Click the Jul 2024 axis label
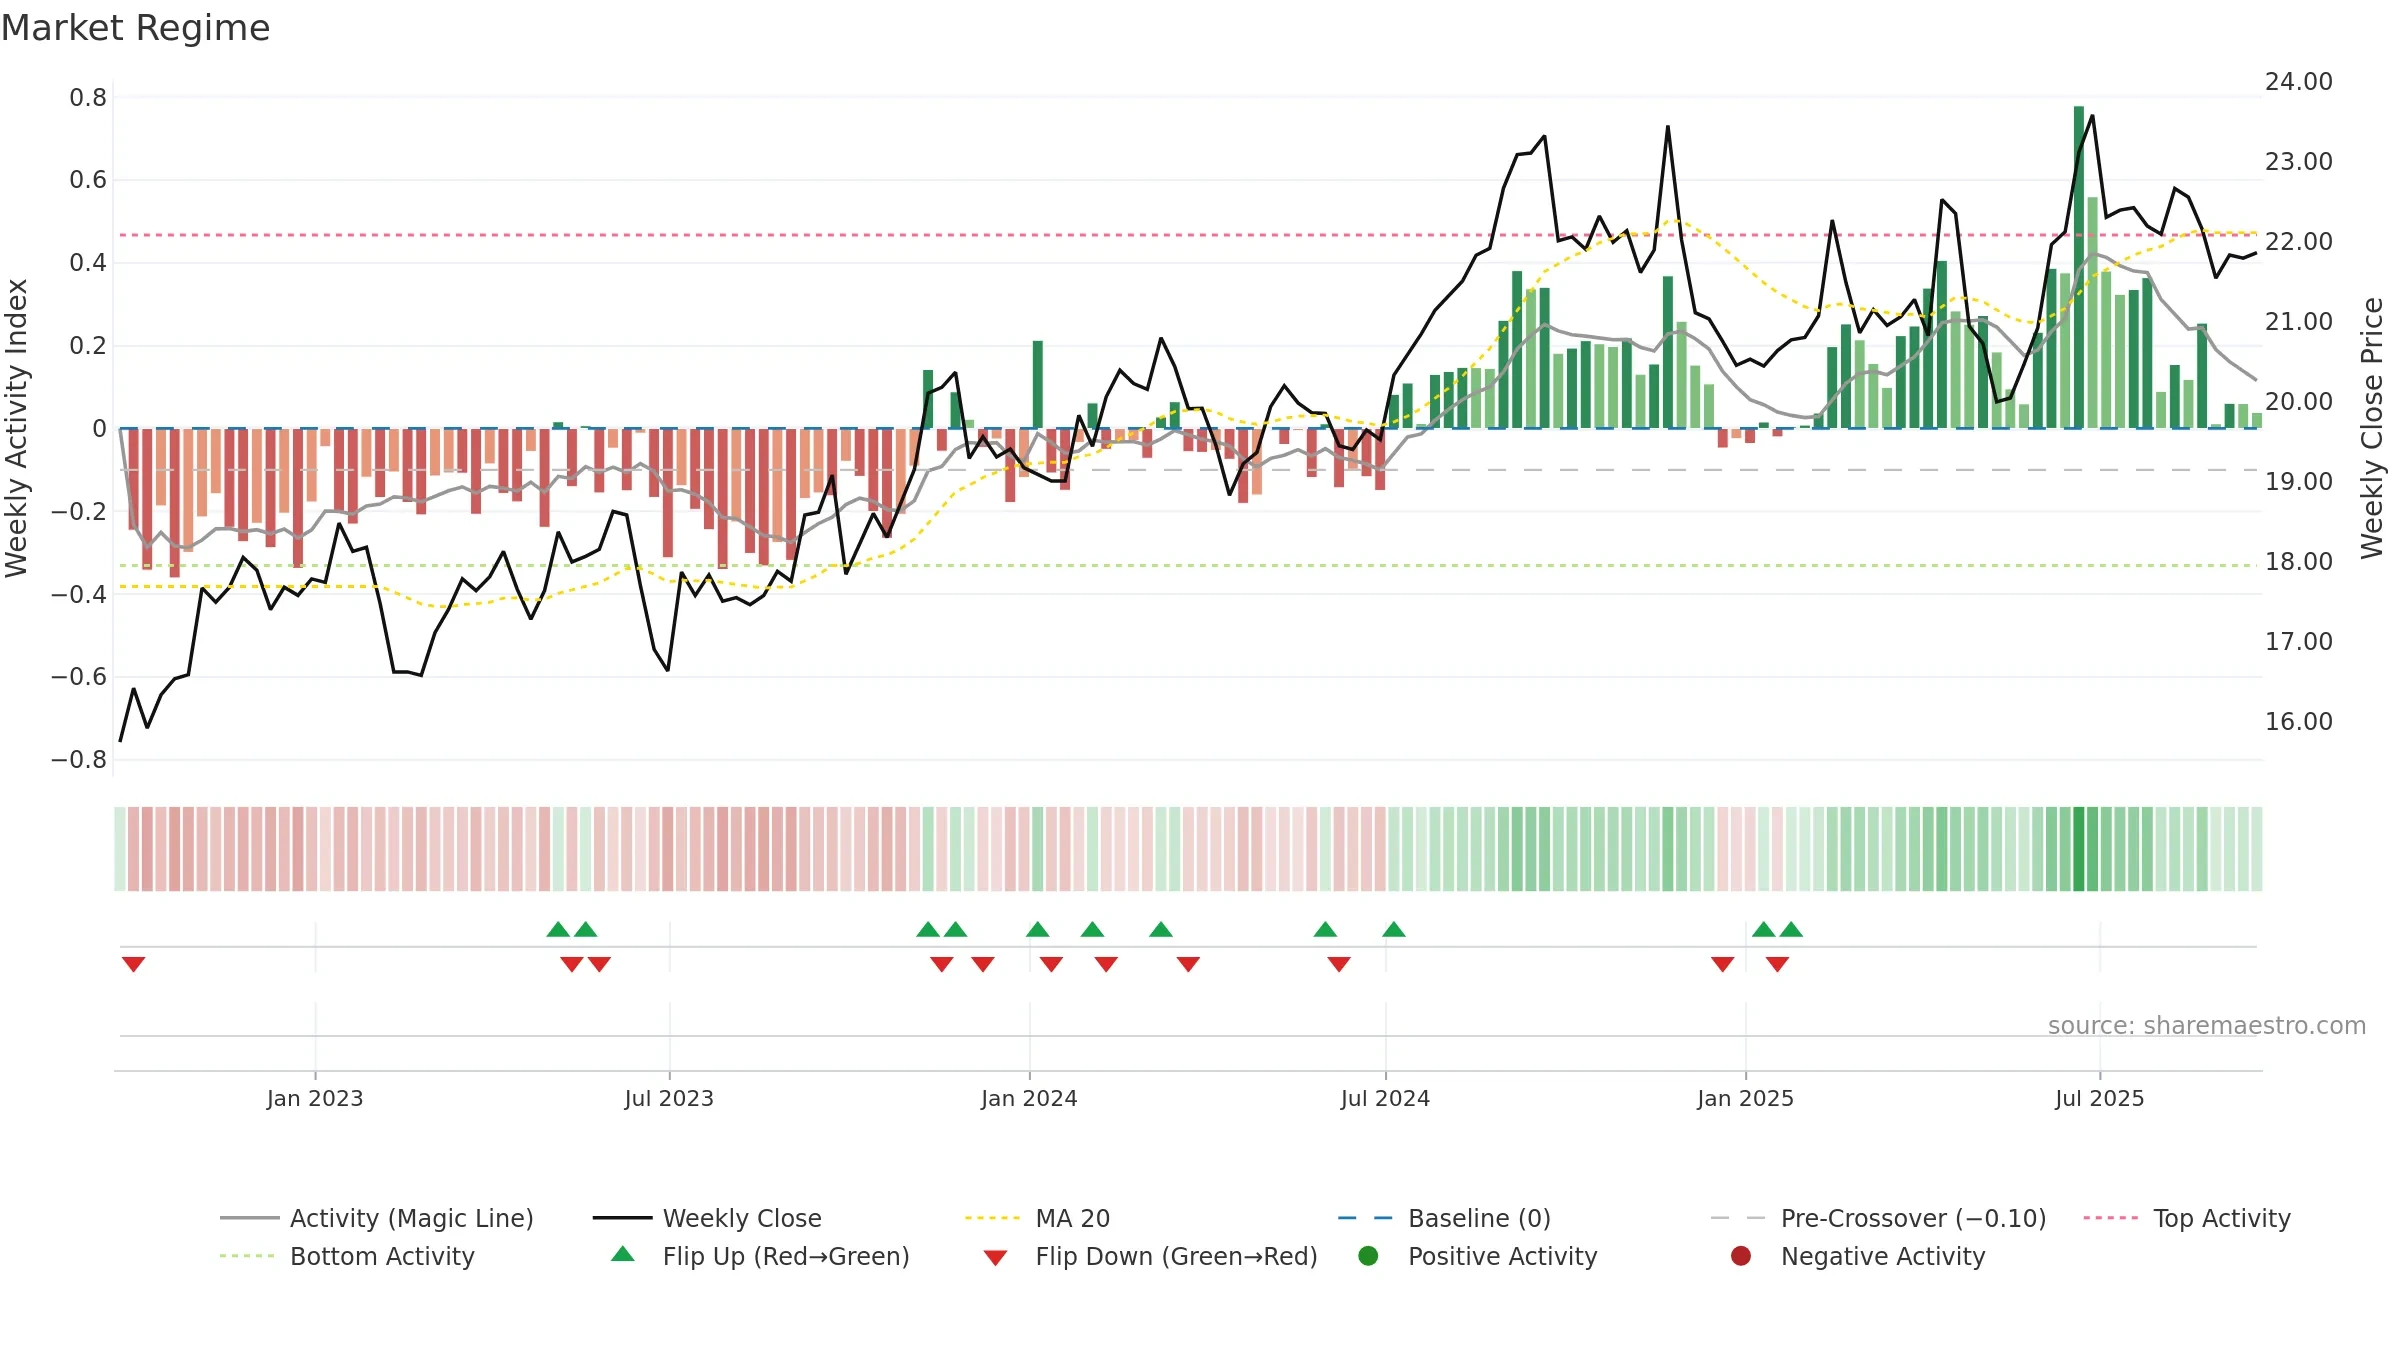The height and width of the screenshot is (1350, 2400). (x=1385, y=1098)
